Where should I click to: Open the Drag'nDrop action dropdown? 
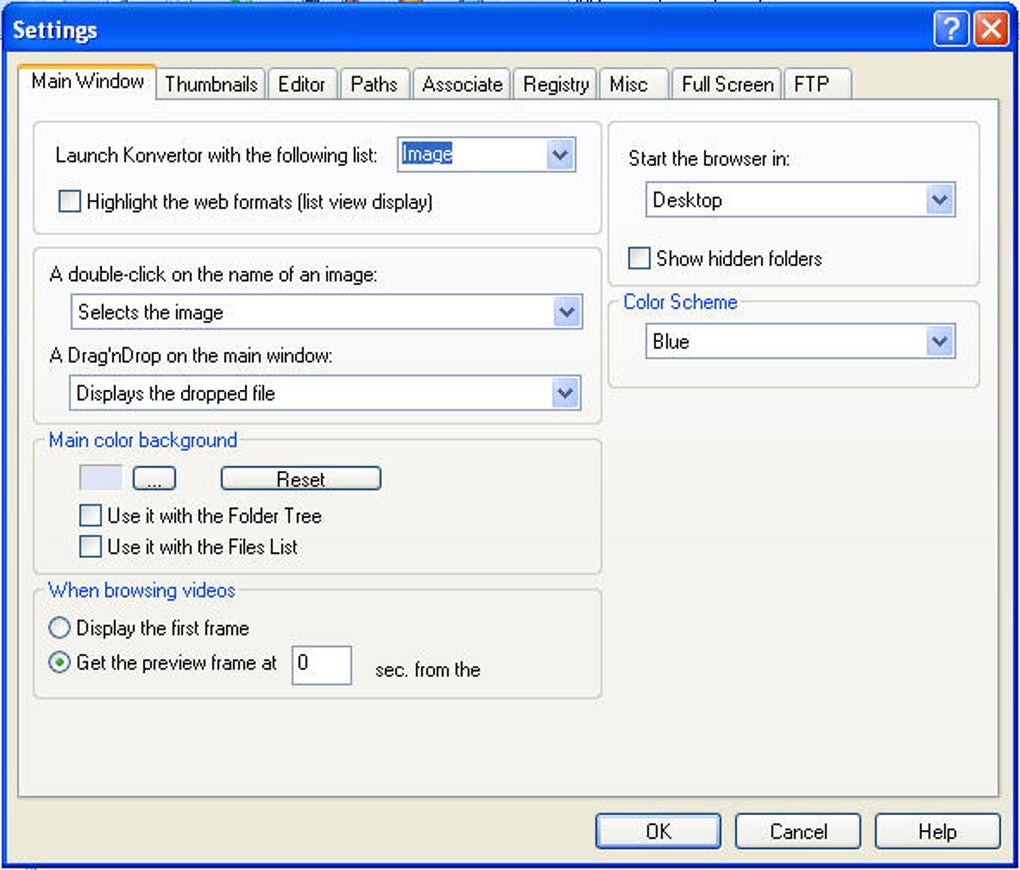tap(566, 393)
